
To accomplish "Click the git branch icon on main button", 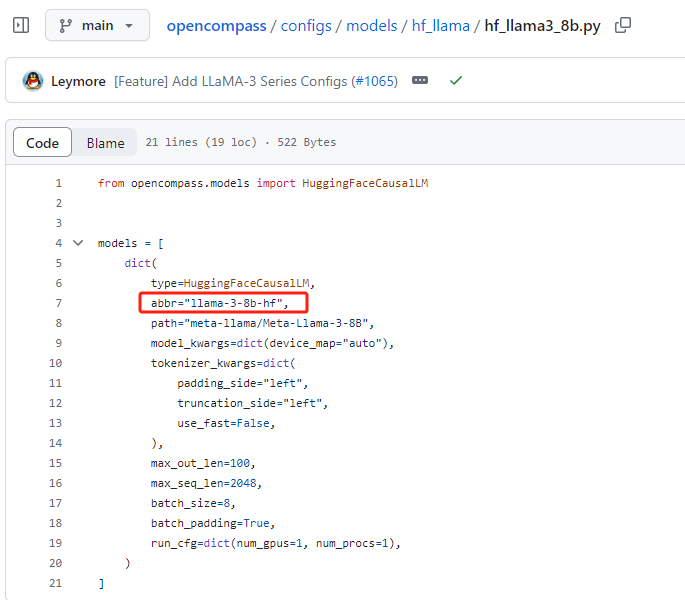I will point(67,25).
